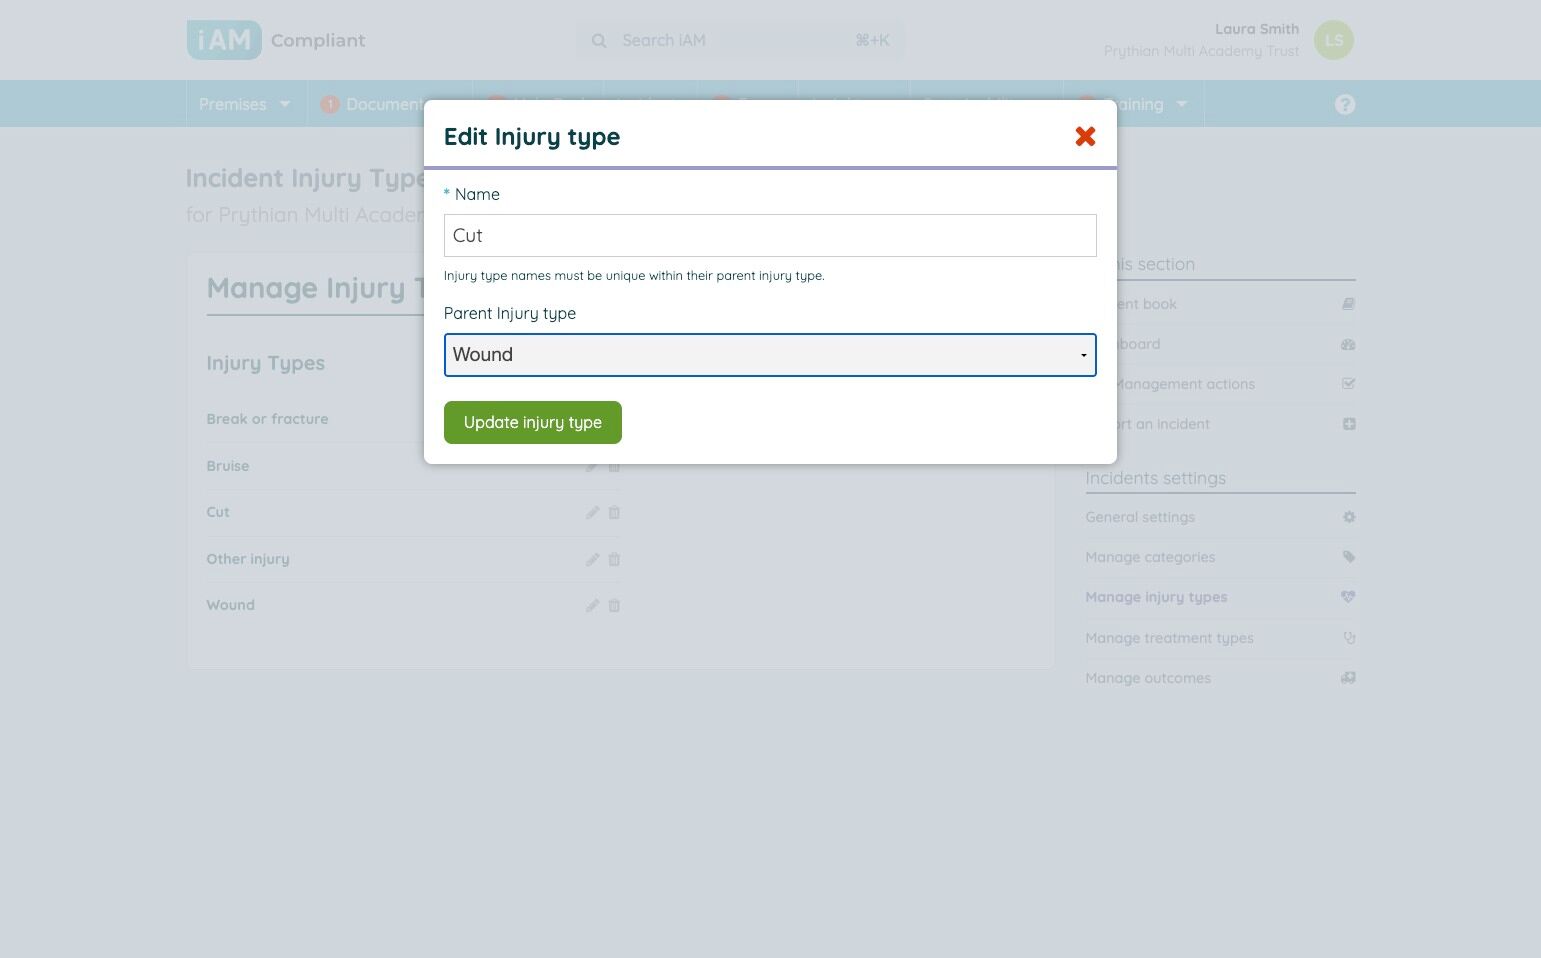
Task: Click into the Name text field
Action: click(770, 235)
